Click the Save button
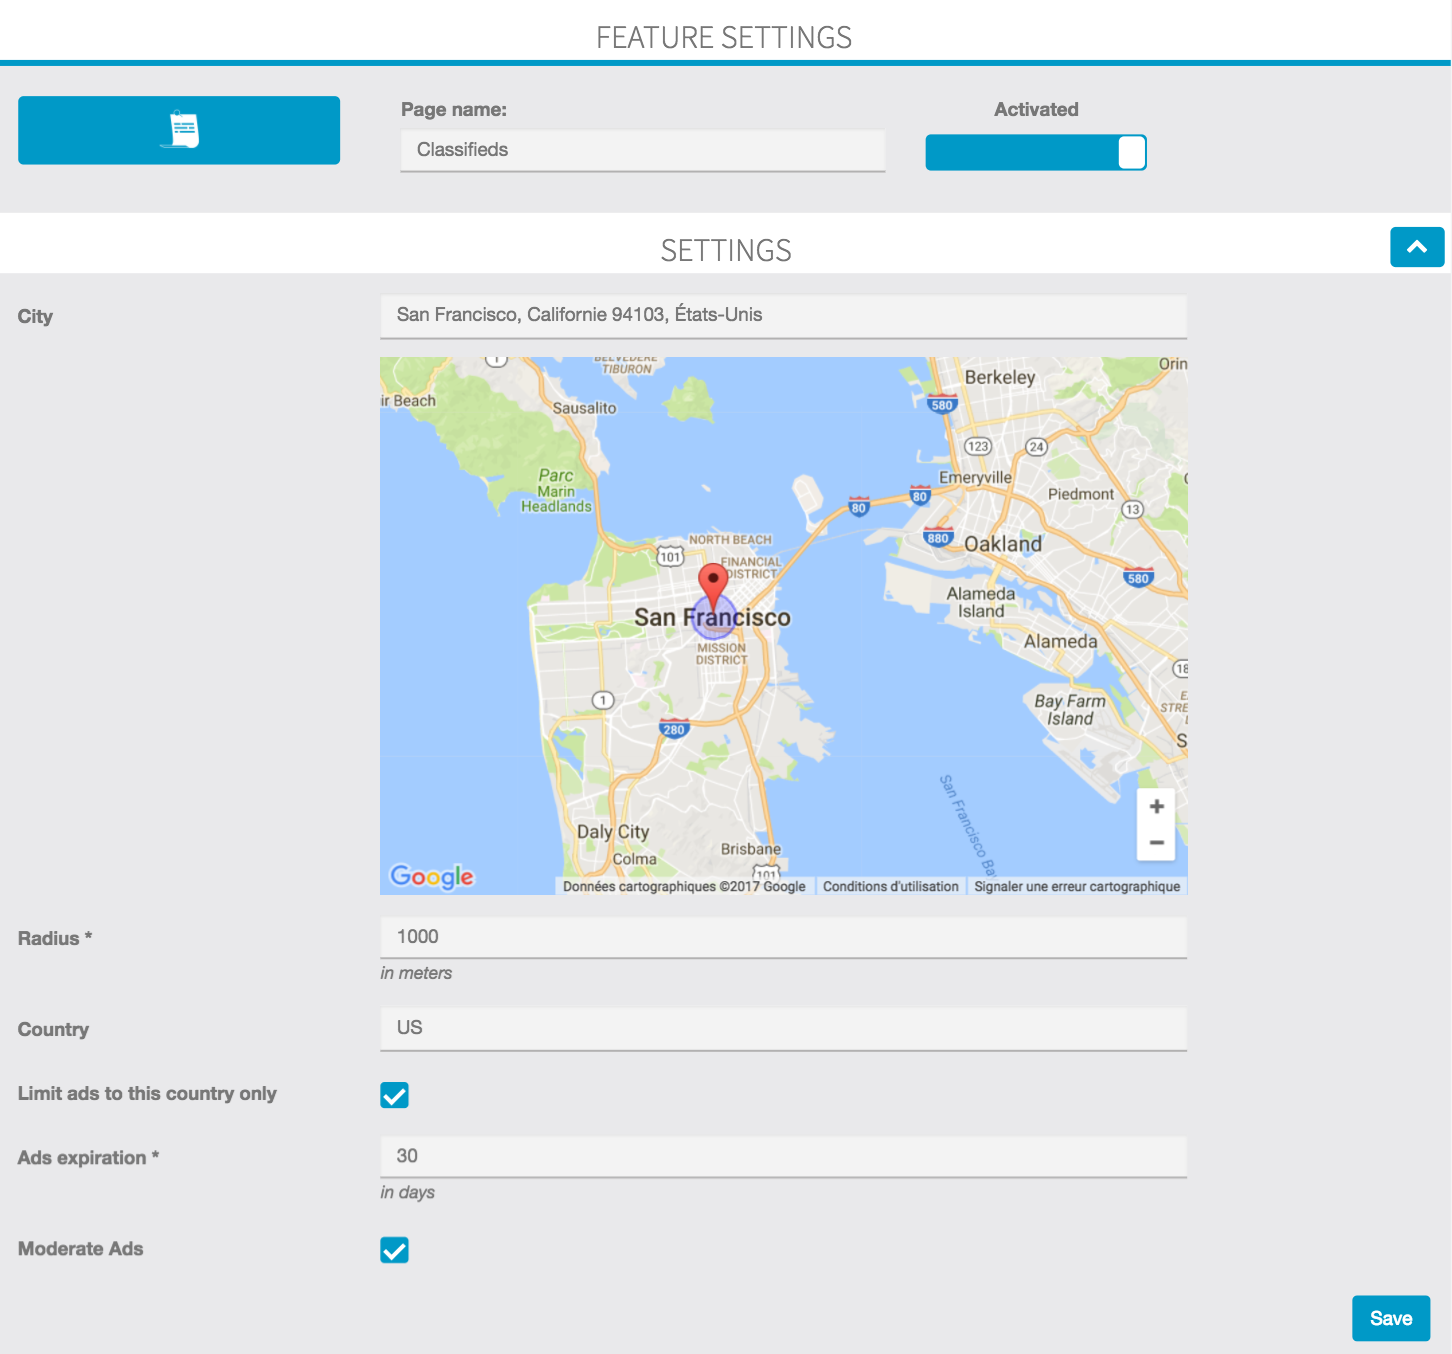The width and height of the screenshot is (1452, 1354). pyautogui.click(x=1390, y=1318)
